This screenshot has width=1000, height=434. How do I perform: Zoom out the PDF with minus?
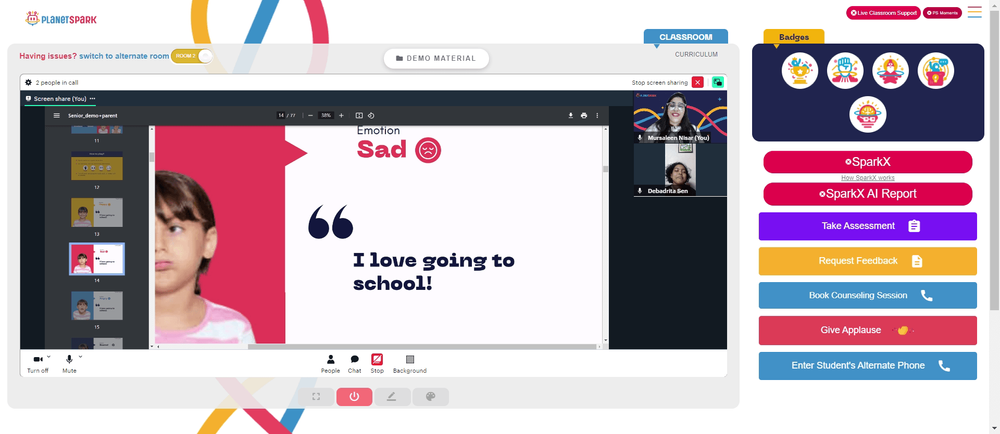coord(310,115)
